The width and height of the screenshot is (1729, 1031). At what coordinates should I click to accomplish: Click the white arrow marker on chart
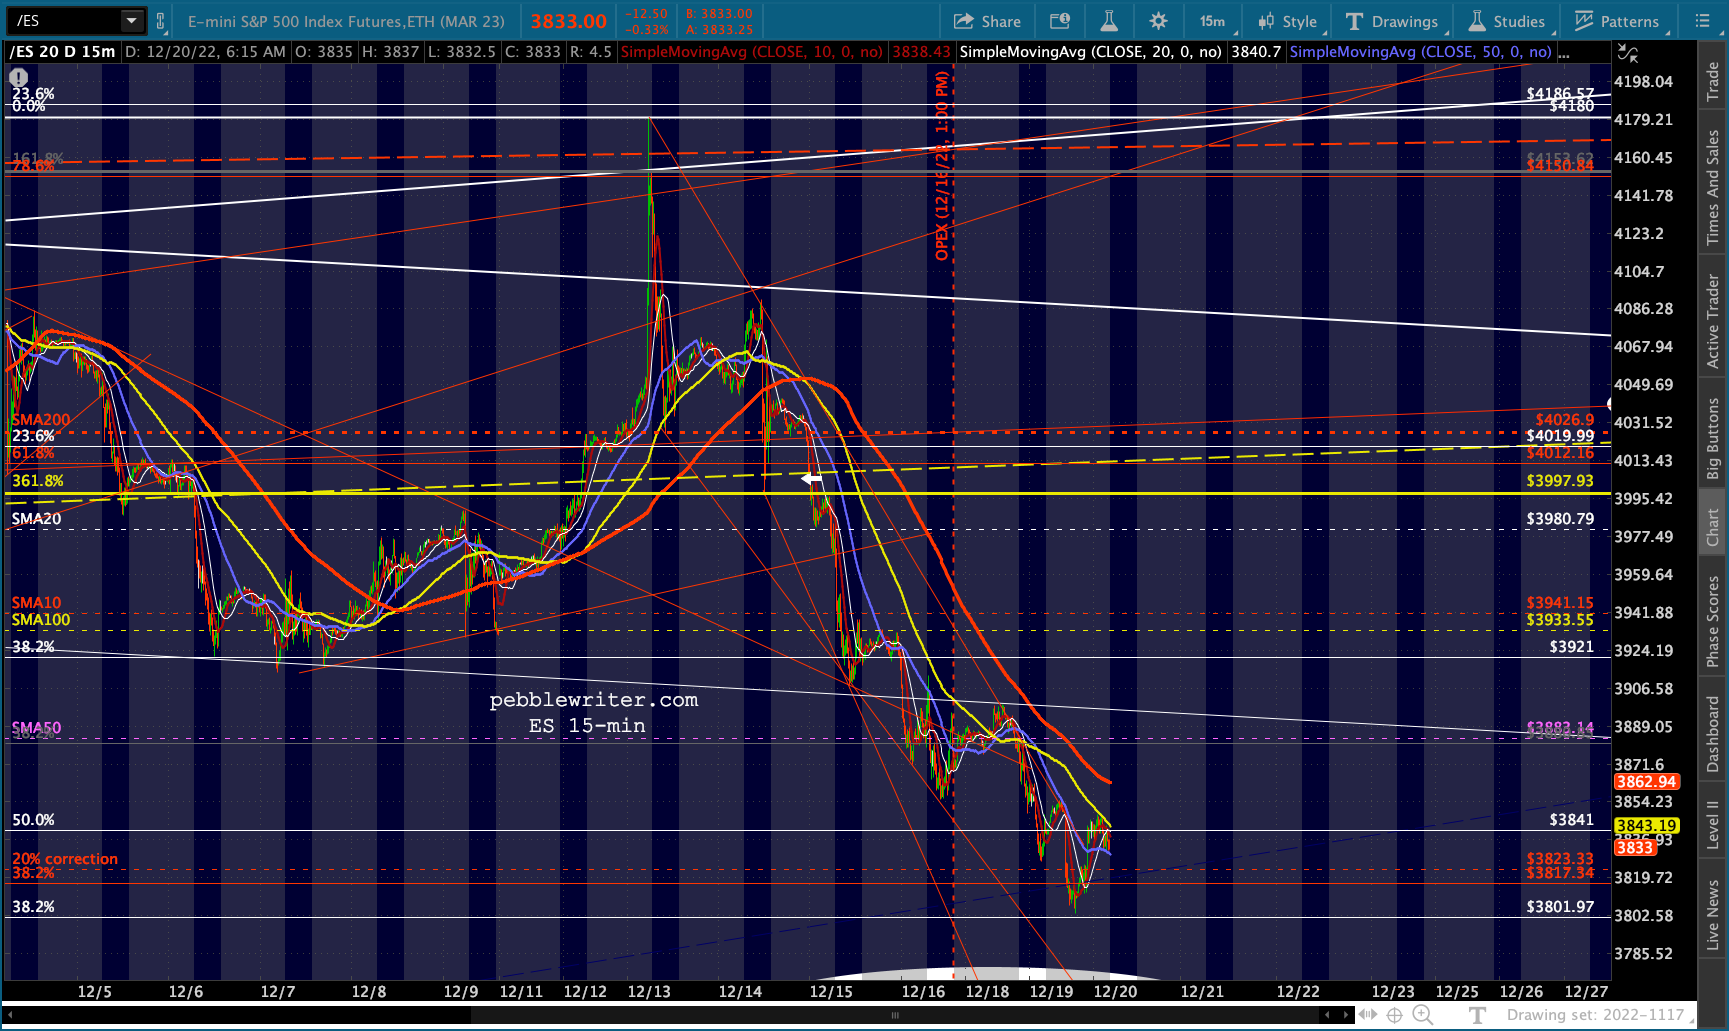tap(811, 479)
